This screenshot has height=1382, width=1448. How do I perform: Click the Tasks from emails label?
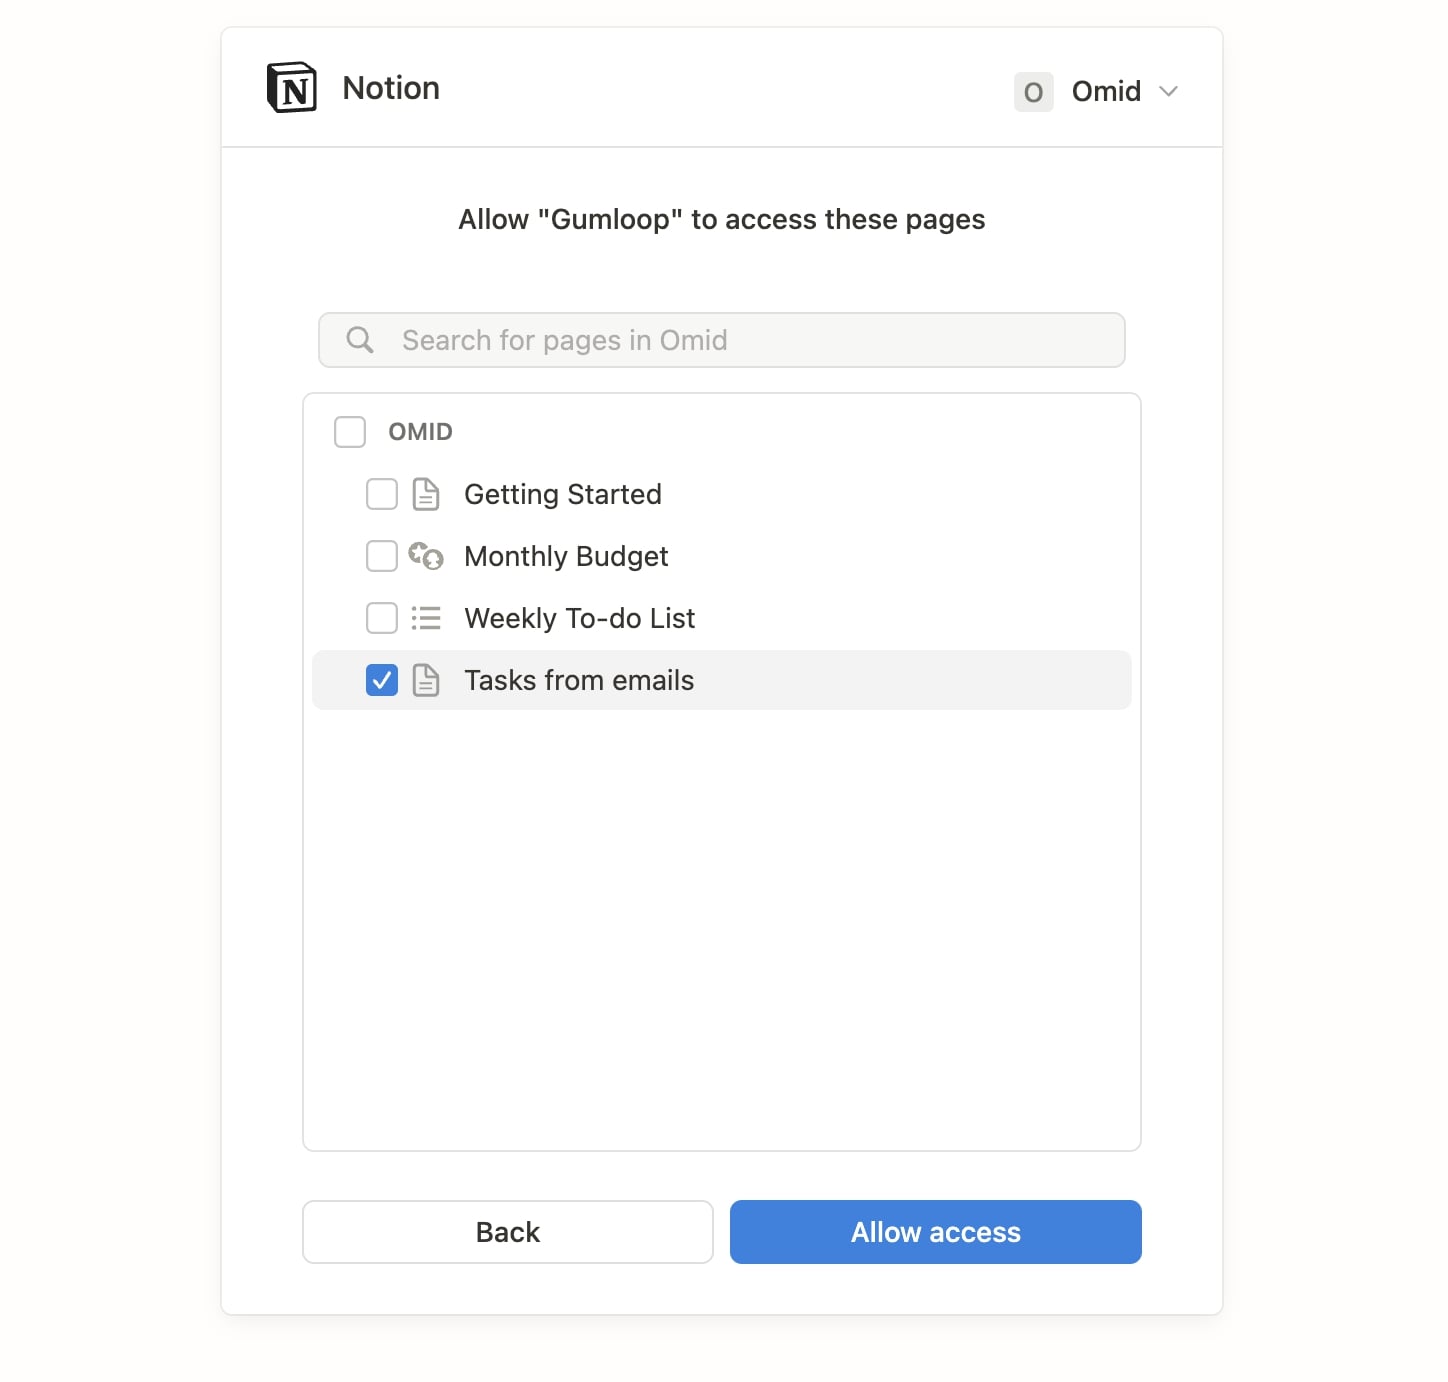[x=579, y=680]
